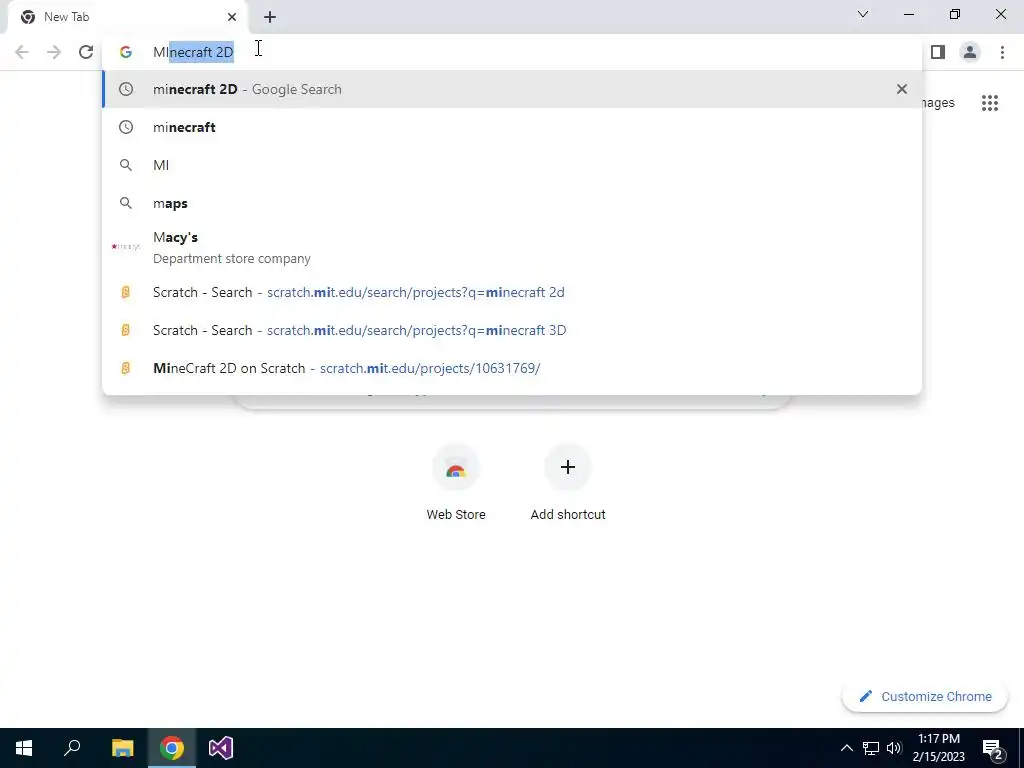Open the profile avatar menu
Image resolution: width=1024 pixels, height=768 pixels.
pos(970,52)
